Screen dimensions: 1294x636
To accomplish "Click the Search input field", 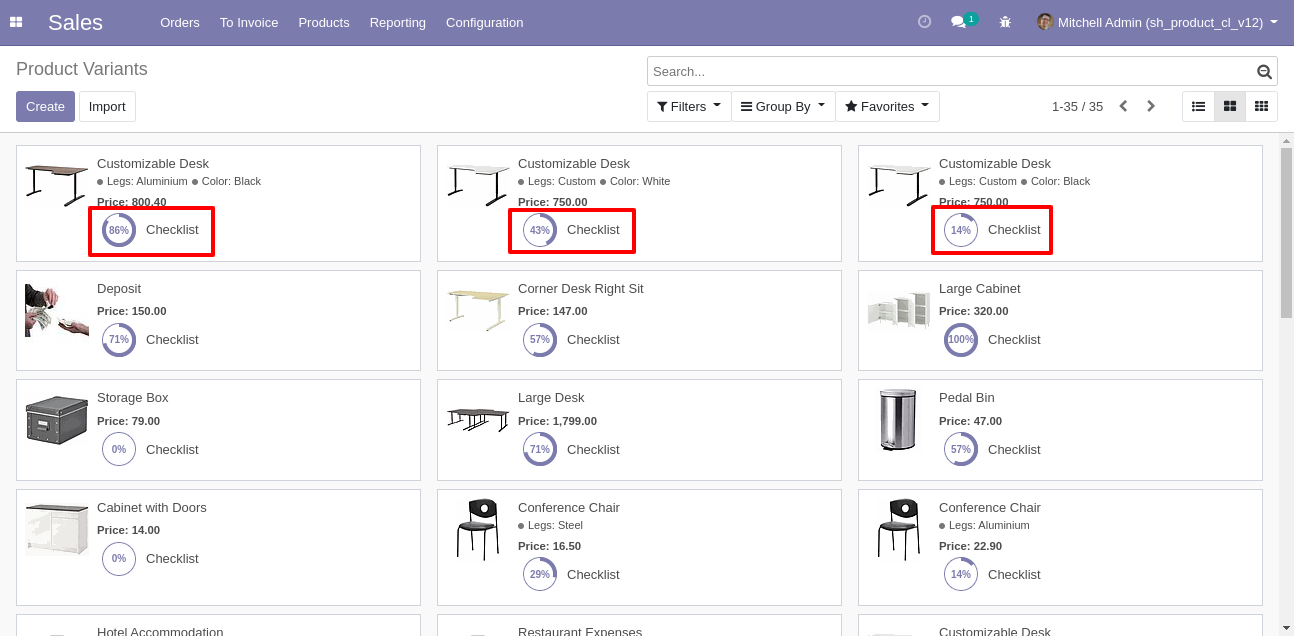I will 951,71.
